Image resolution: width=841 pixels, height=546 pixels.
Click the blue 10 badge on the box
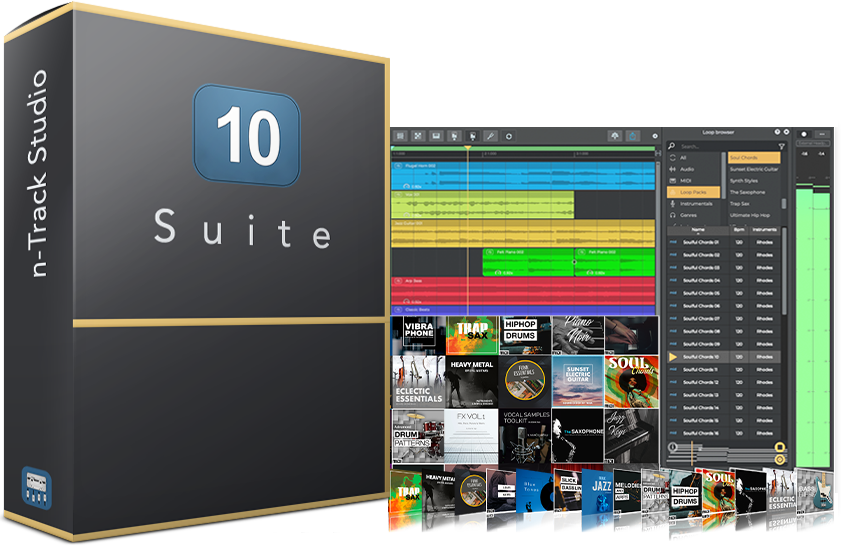246,135
